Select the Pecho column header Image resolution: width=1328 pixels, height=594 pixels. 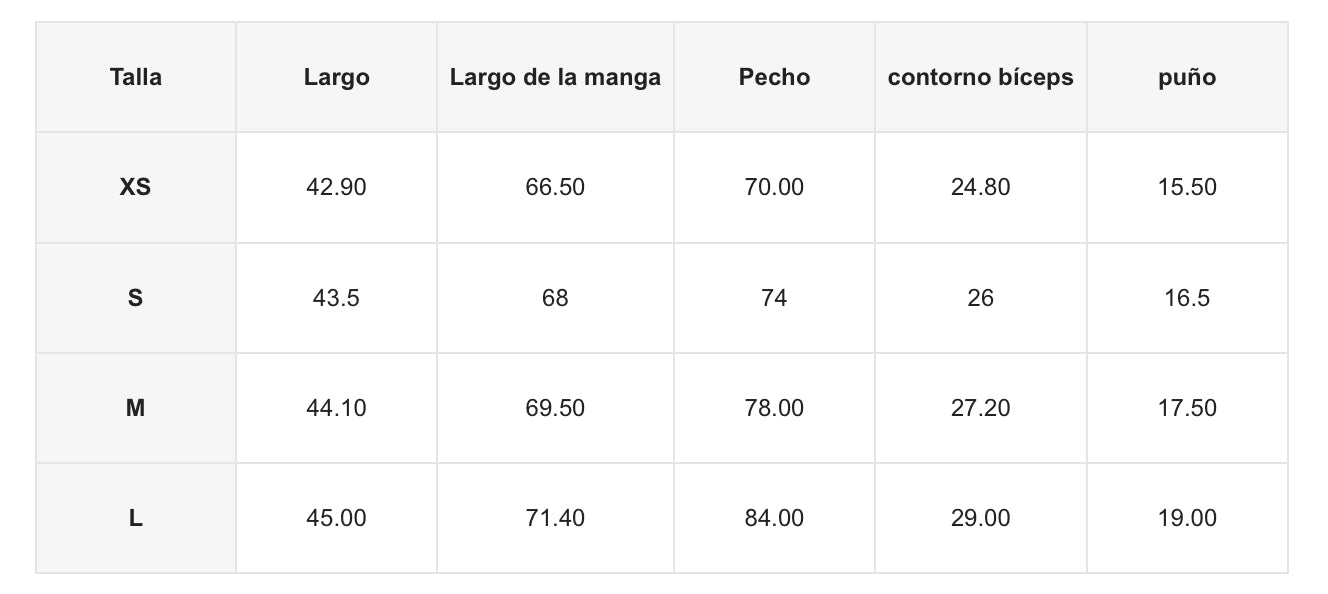774,77
